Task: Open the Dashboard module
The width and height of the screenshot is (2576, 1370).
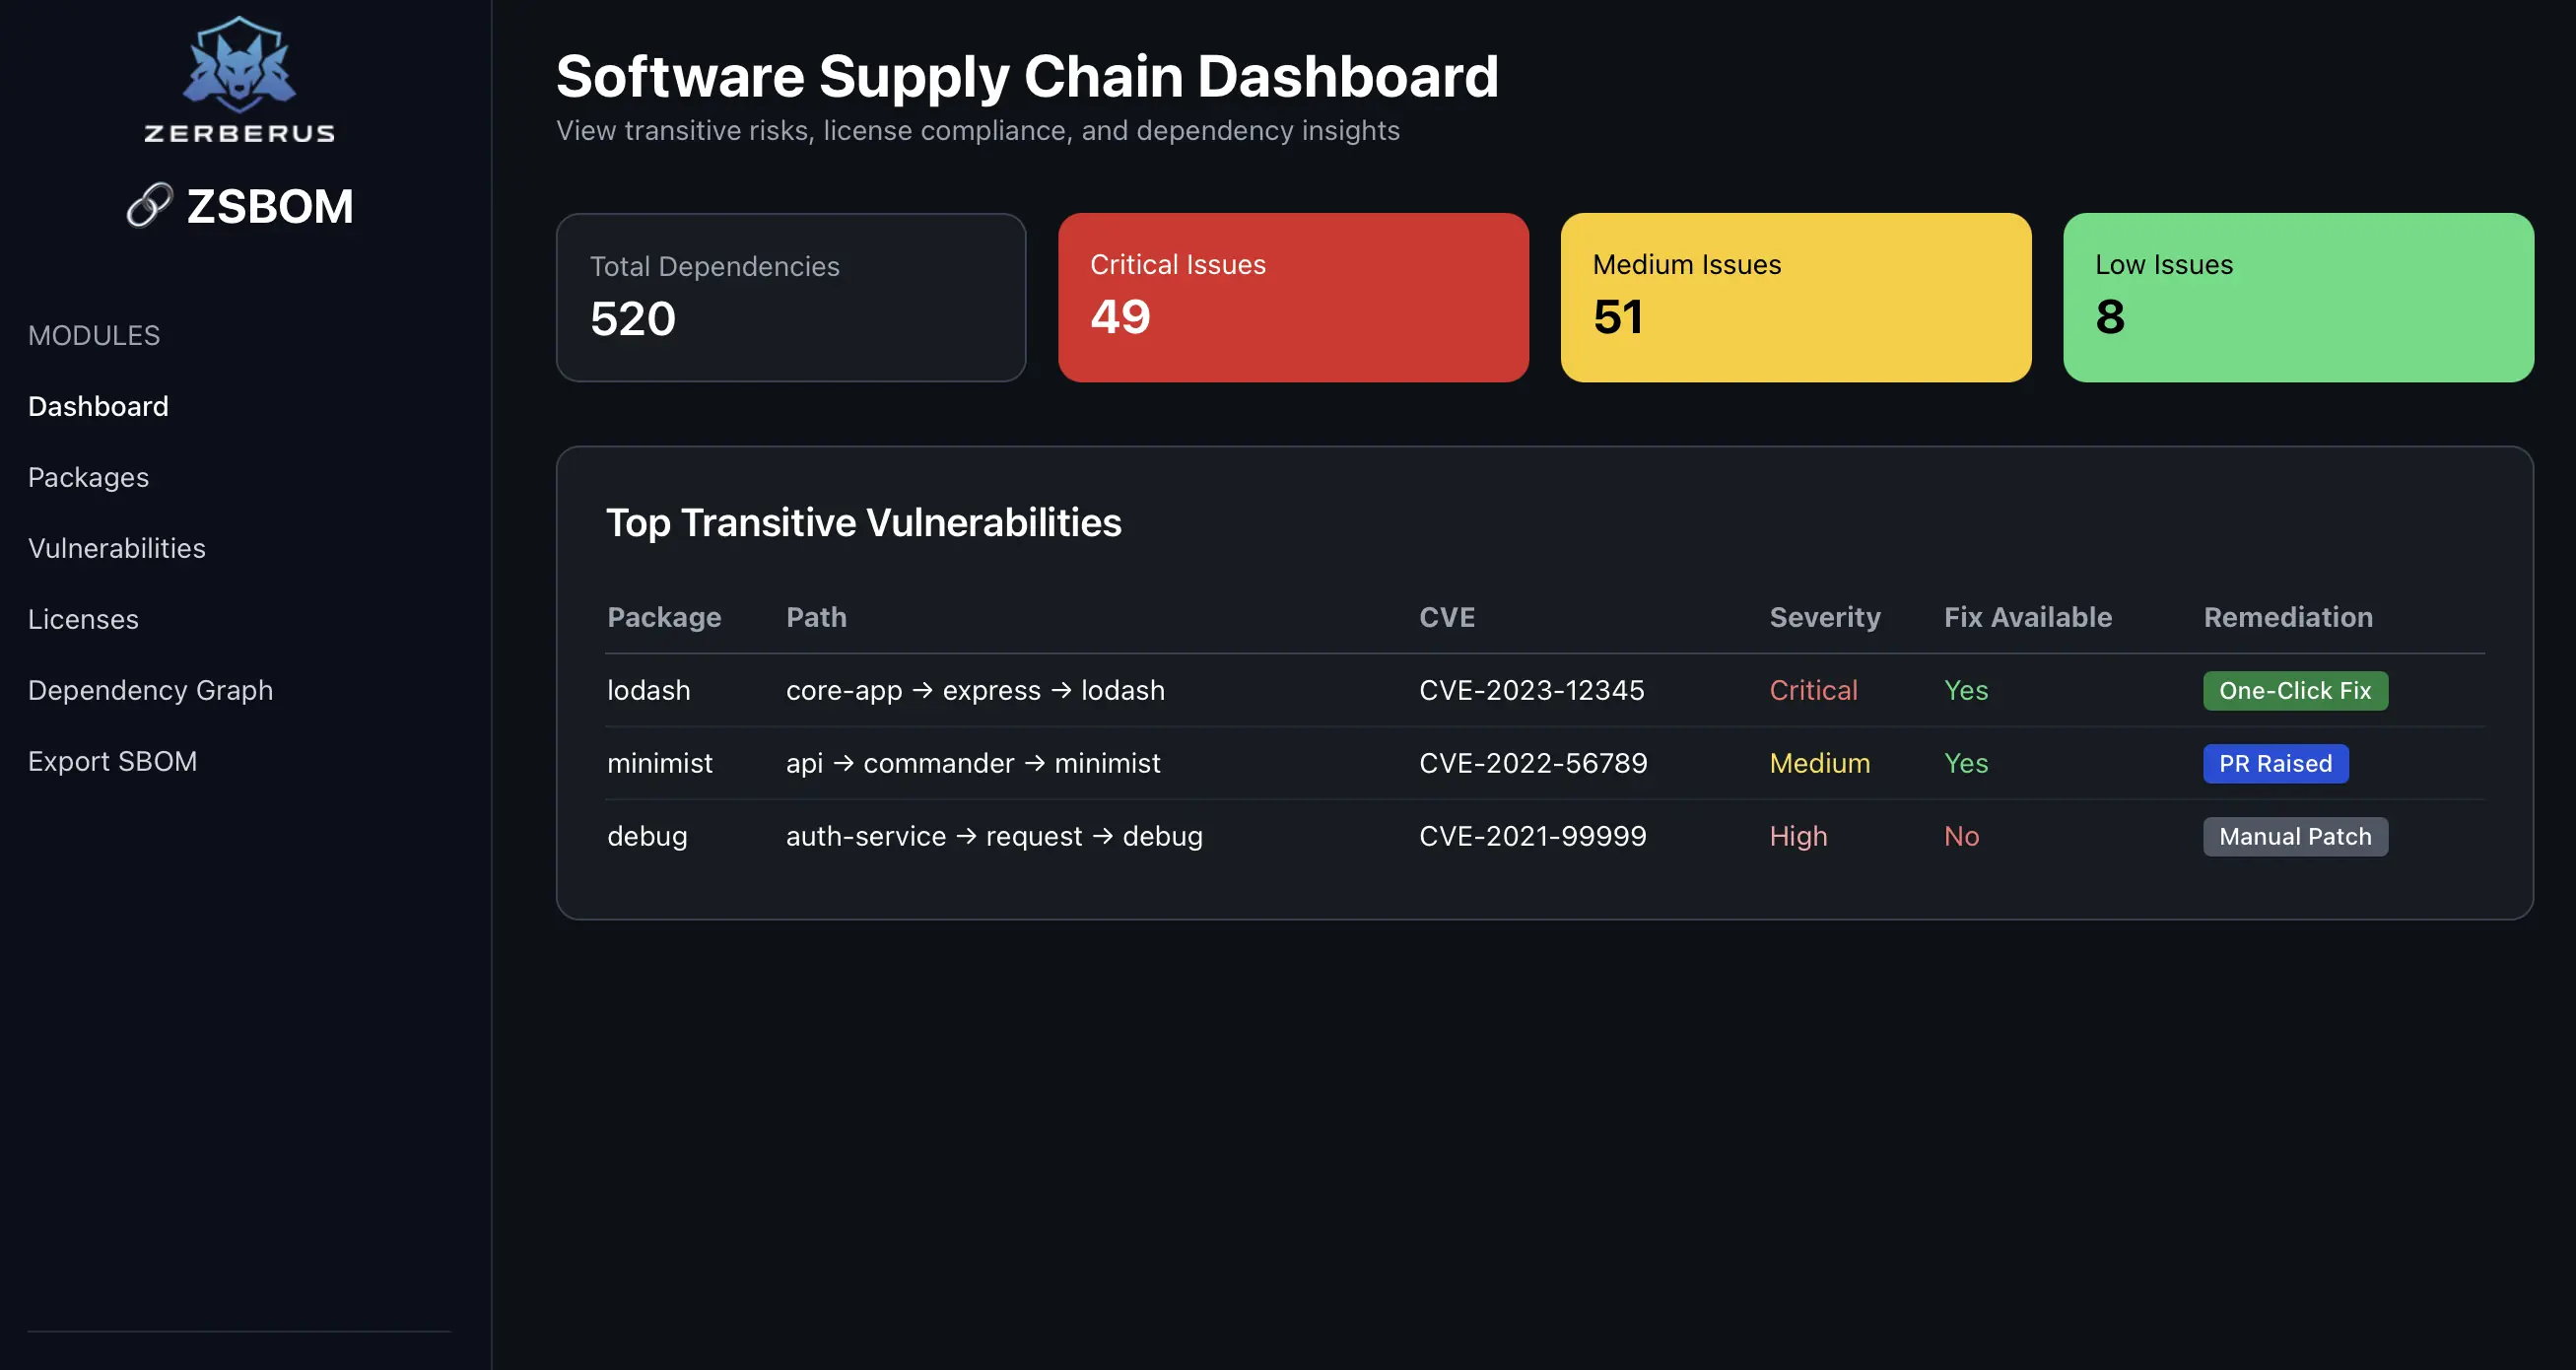Action: [98, 406]
